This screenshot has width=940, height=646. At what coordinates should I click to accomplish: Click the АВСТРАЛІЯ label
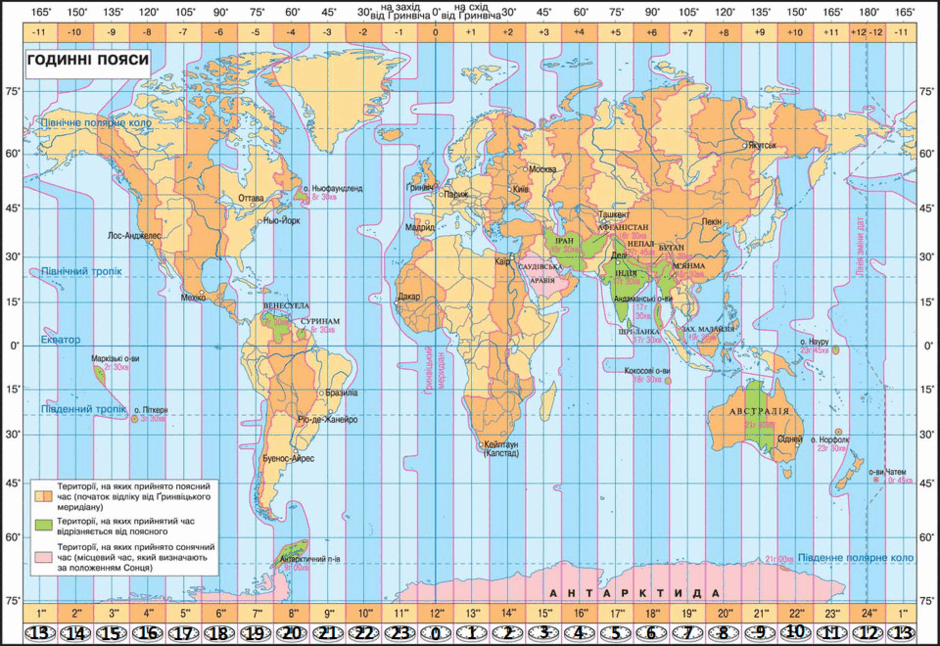click(x=759, y=411)
